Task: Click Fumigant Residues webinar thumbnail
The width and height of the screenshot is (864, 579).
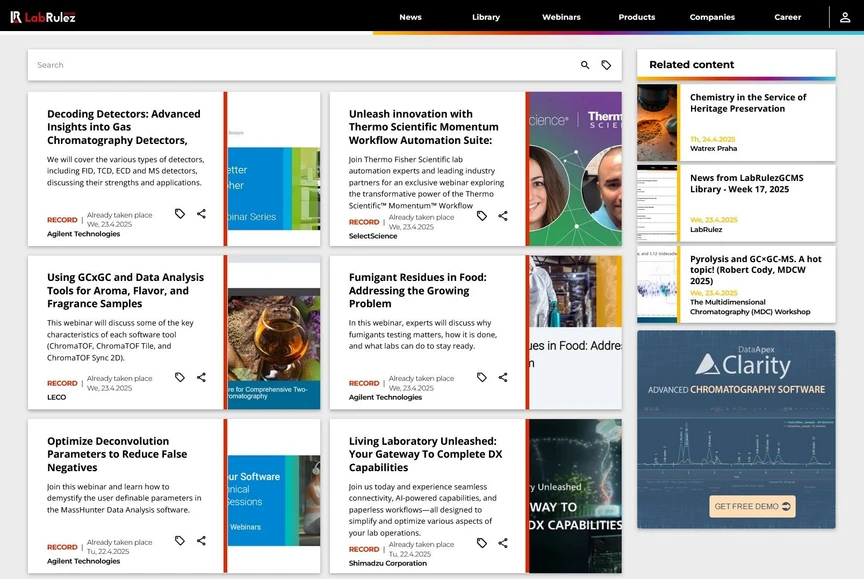Action: pos(575,332)
